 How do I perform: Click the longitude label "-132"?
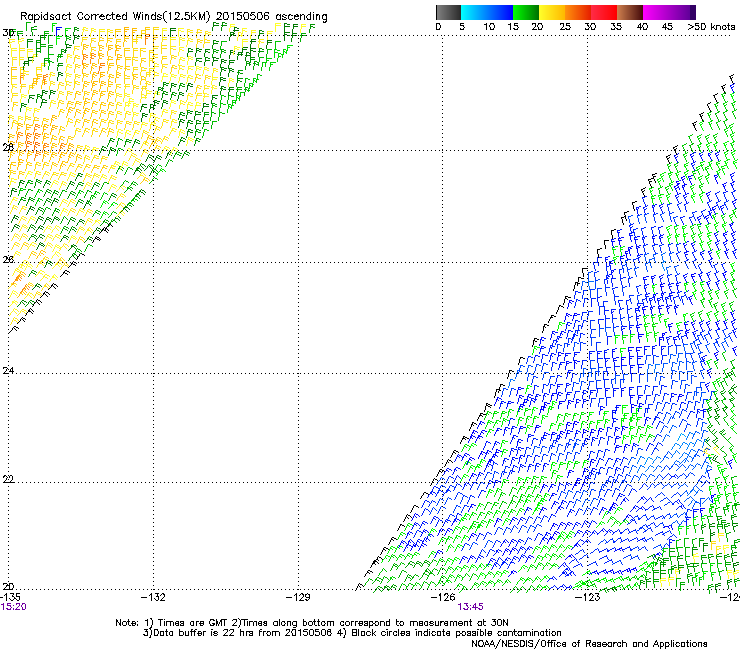153,597
